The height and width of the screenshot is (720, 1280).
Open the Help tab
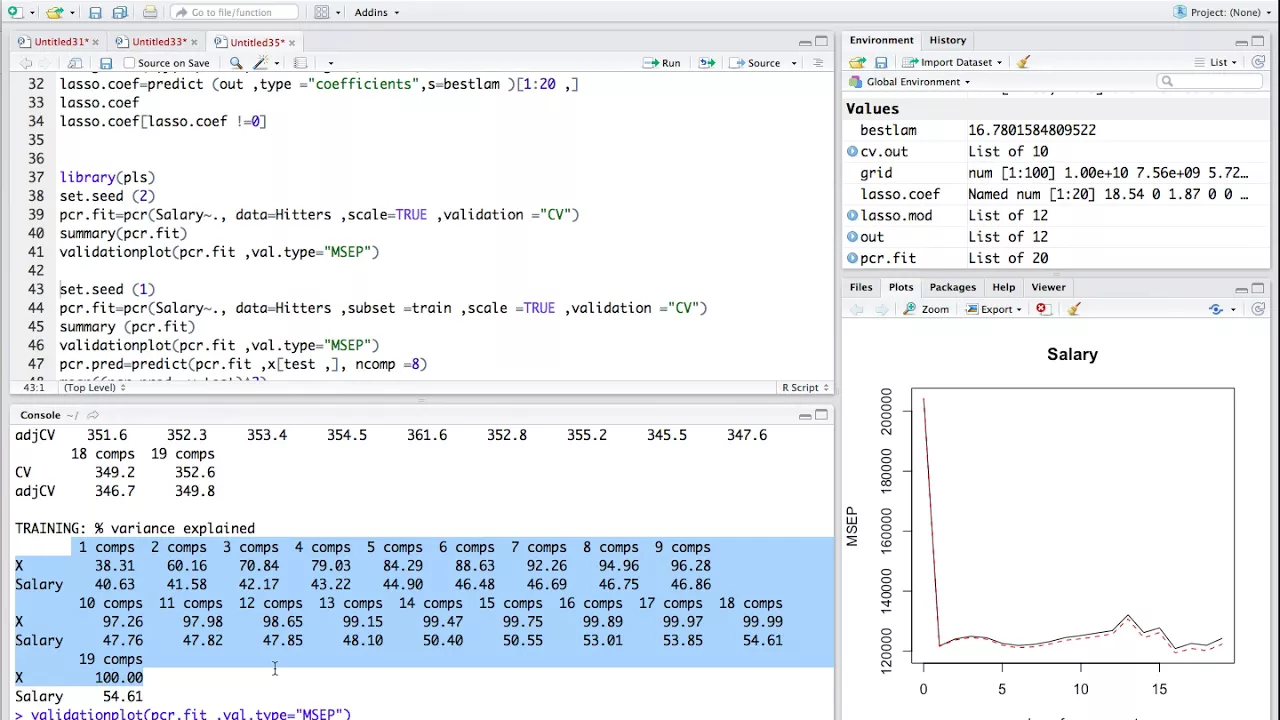(1003, 287)
